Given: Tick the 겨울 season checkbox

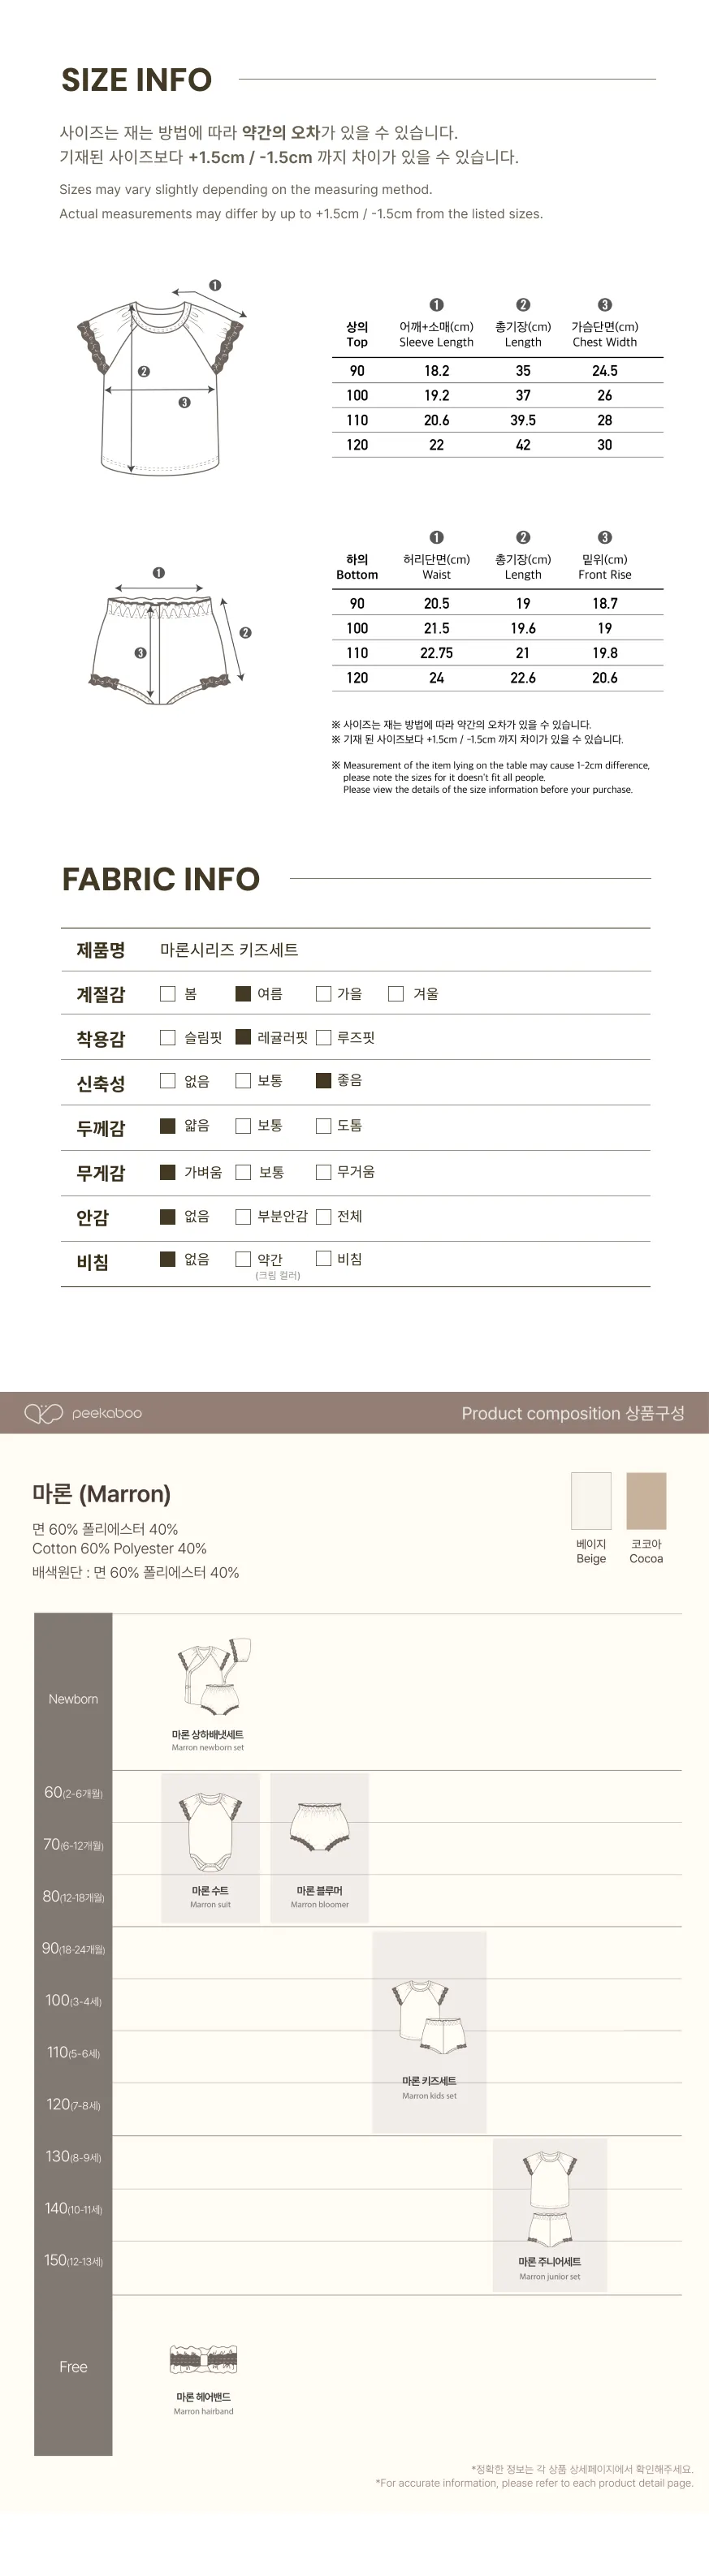Looking at the screenshot, I should point(396,994).
